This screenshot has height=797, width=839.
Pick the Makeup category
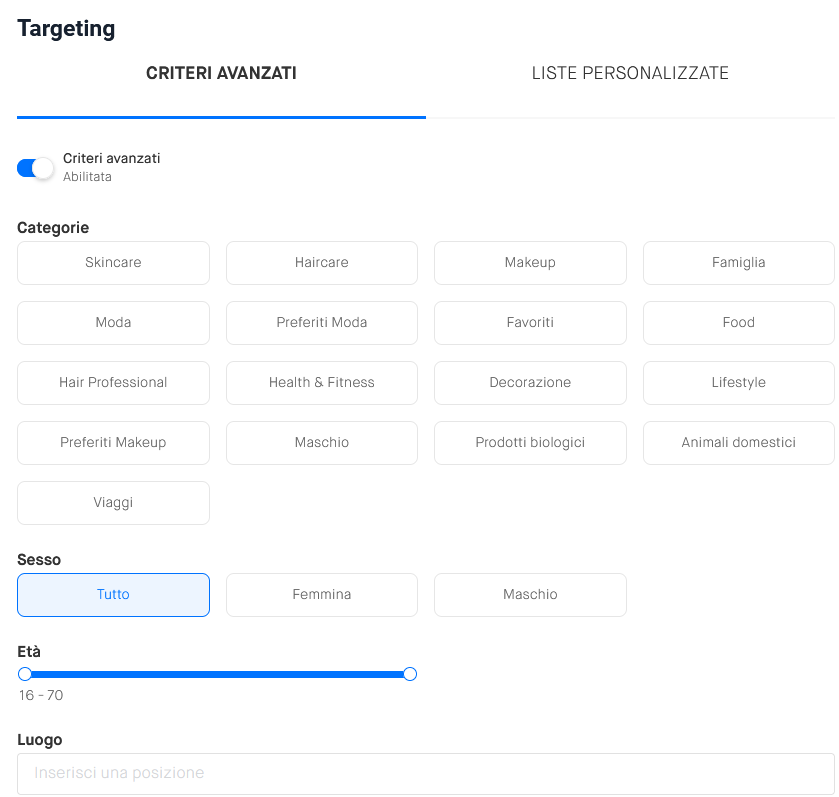point(530,263)
